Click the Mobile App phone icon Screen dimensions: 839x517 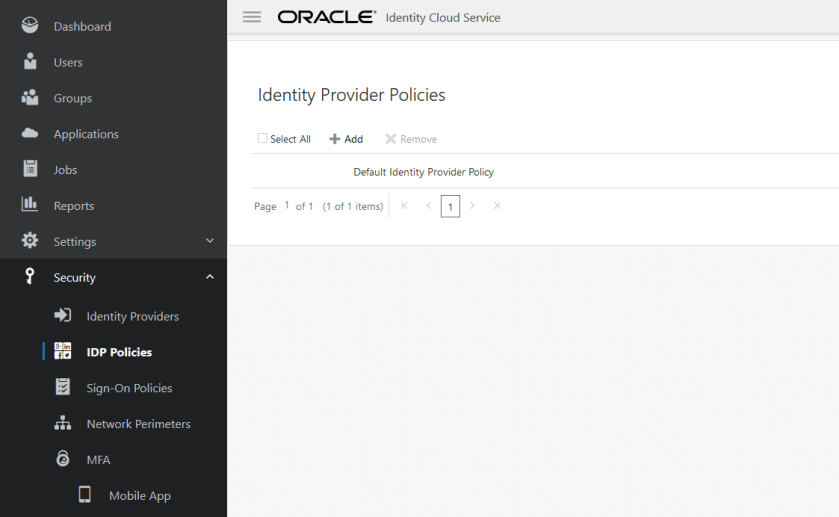tap(85, 495)
